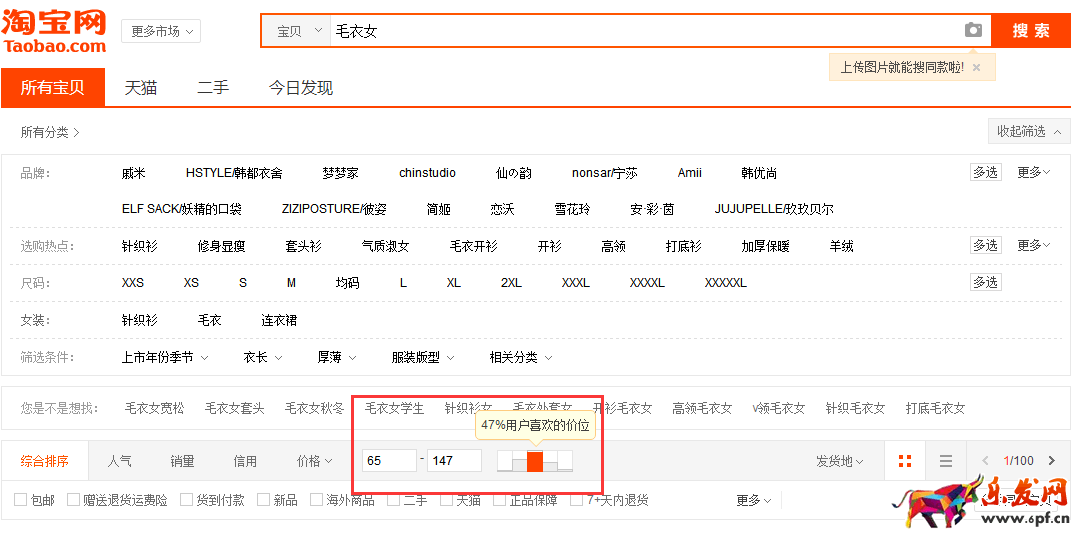This screenshot has height=539, width=1080.
Task: Choose 连衣裙 under 女装
Action: pyautogui.click(x=279, y=320)
